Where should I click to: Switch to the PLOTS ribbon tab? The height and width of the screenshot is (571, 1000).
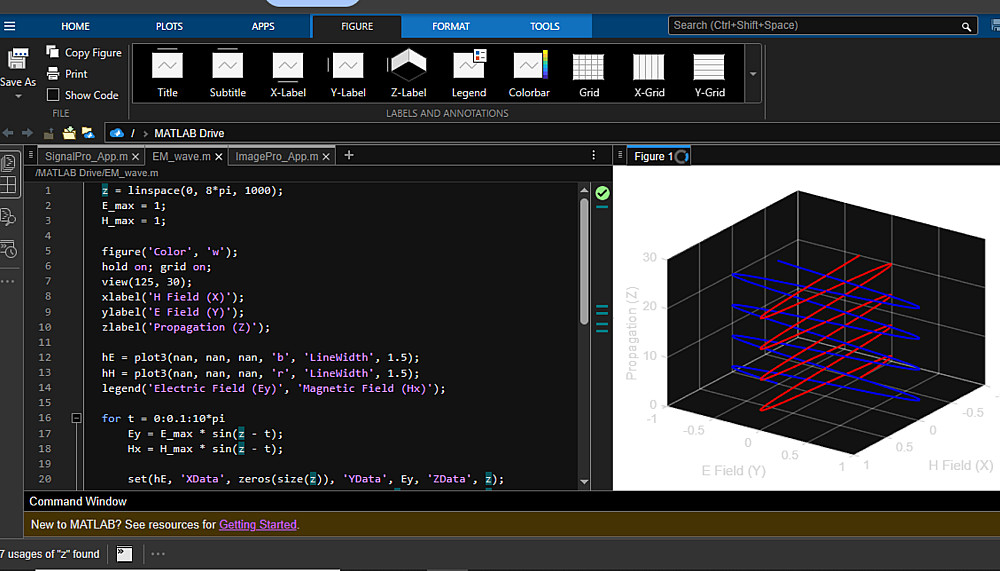(169, 27)
